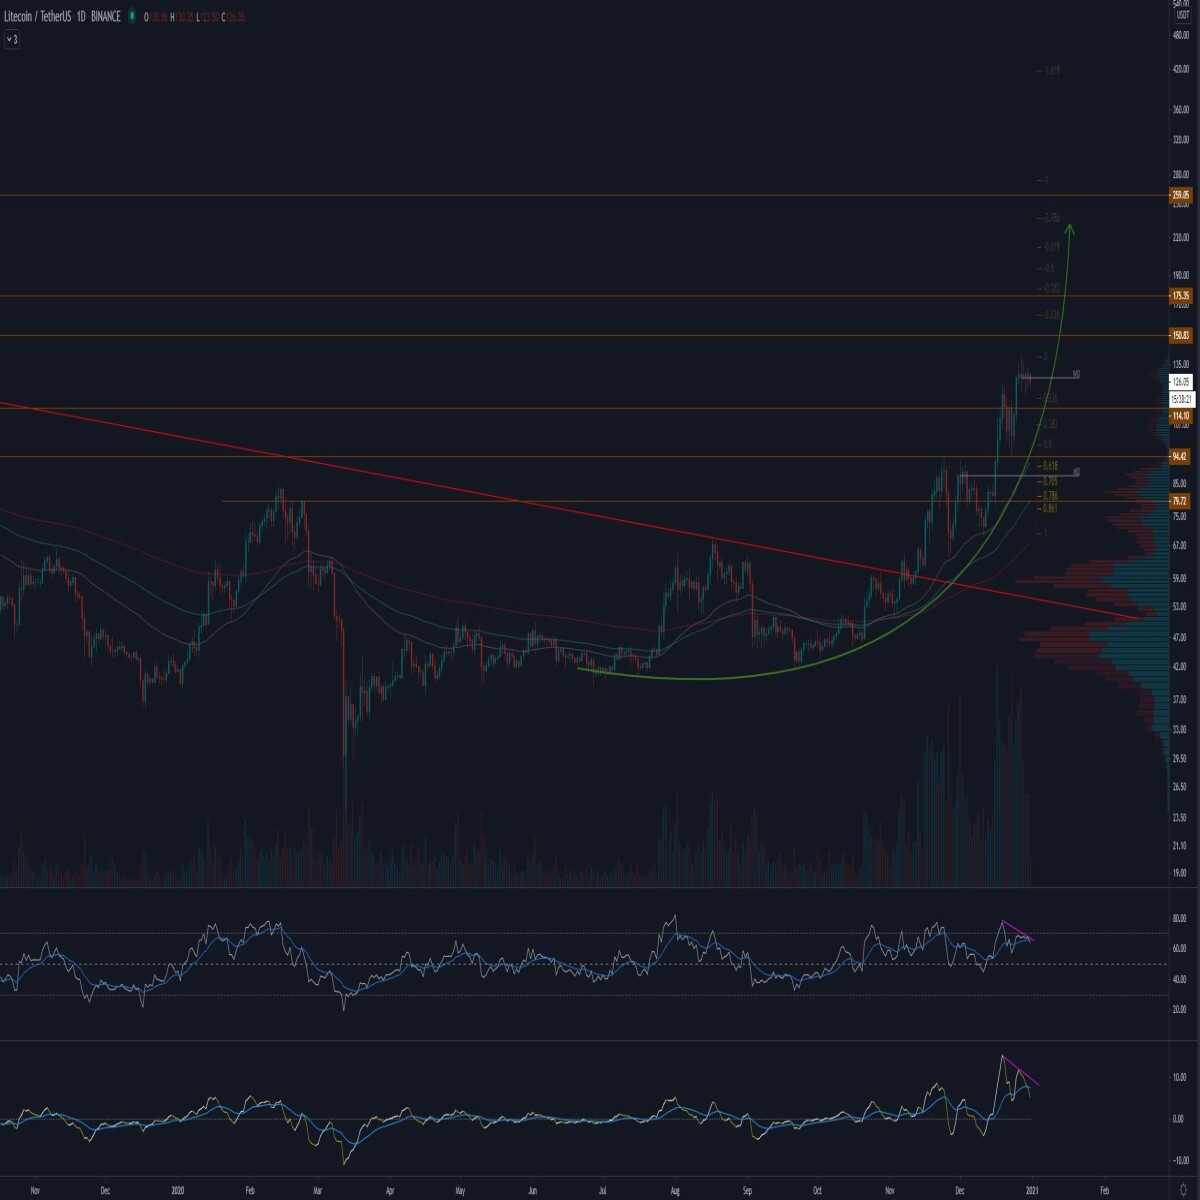Click the 80.00 level on RSI scale
This screenshot has height=1200, width=1200.
1180,918
